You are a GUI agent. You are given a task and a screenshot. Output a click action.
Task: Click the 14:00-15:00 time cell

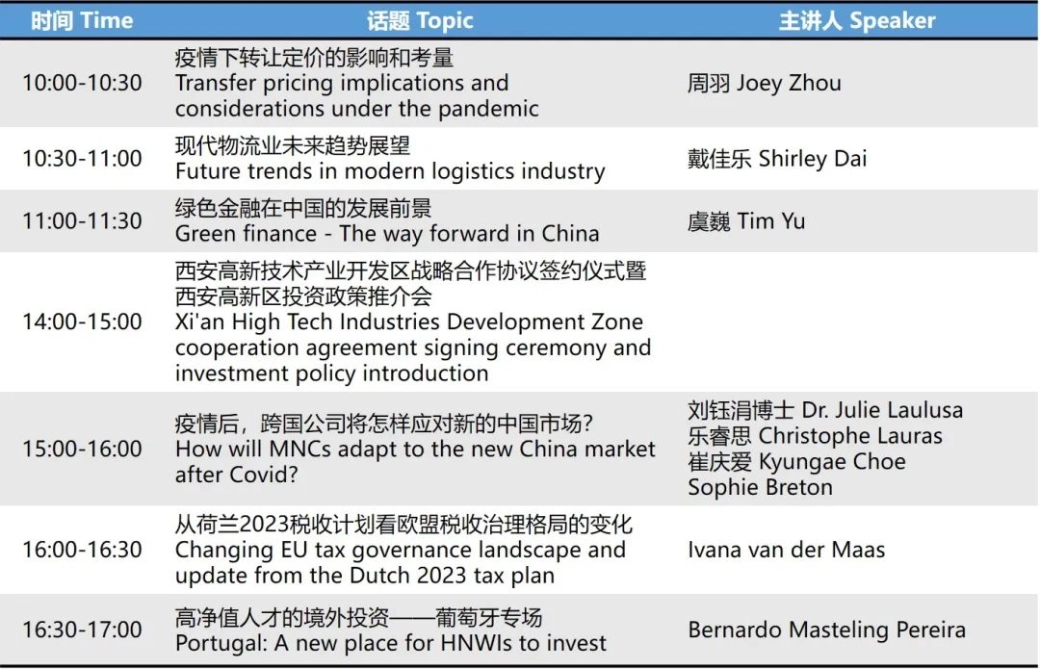tap(82, 322)
